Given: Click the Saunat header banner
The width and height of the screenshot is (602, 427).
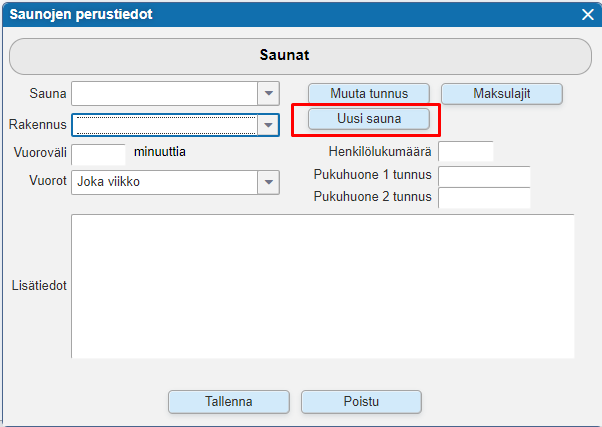Looking at the screenshot, I should tap(300, 56).
